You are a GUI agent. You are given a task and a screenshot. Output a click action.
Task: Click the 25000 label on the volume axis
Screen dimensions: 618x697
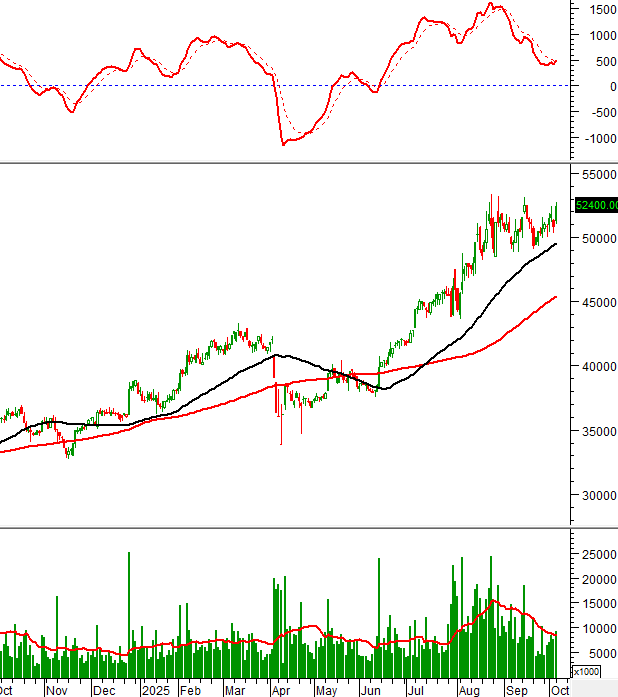(596, 555)
